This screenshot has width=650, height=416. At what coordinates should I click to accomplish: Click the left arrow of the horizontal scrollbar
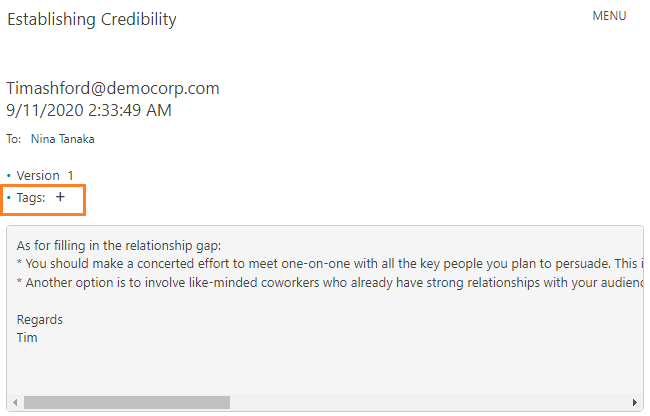15,402
